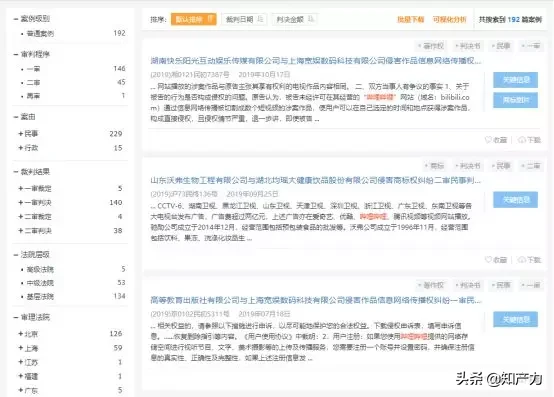
Task: Click the date 2019年09月25日
Action: coord(252,194)
